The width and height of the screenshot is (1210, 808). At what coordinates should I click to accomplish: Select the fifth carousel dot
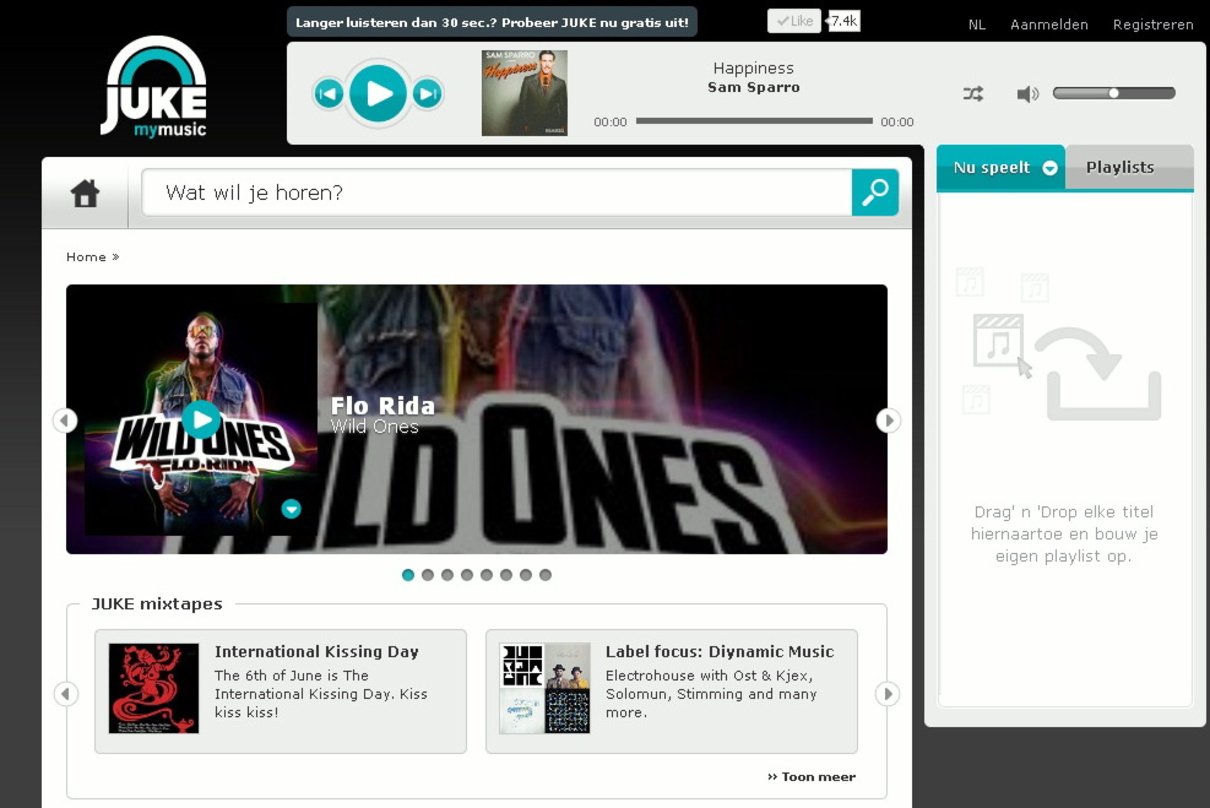(x=487, y=575)
